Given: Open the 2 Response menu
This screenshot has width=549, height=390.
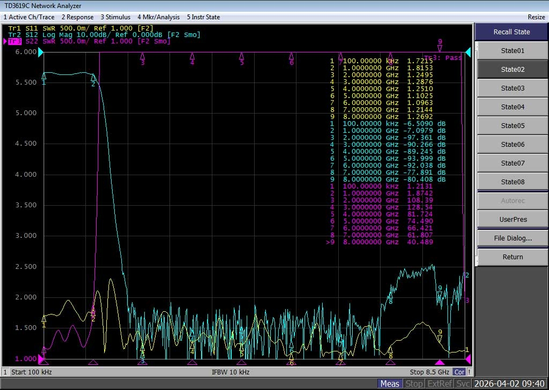Looking at the screenshot, I should click(77, 17).
